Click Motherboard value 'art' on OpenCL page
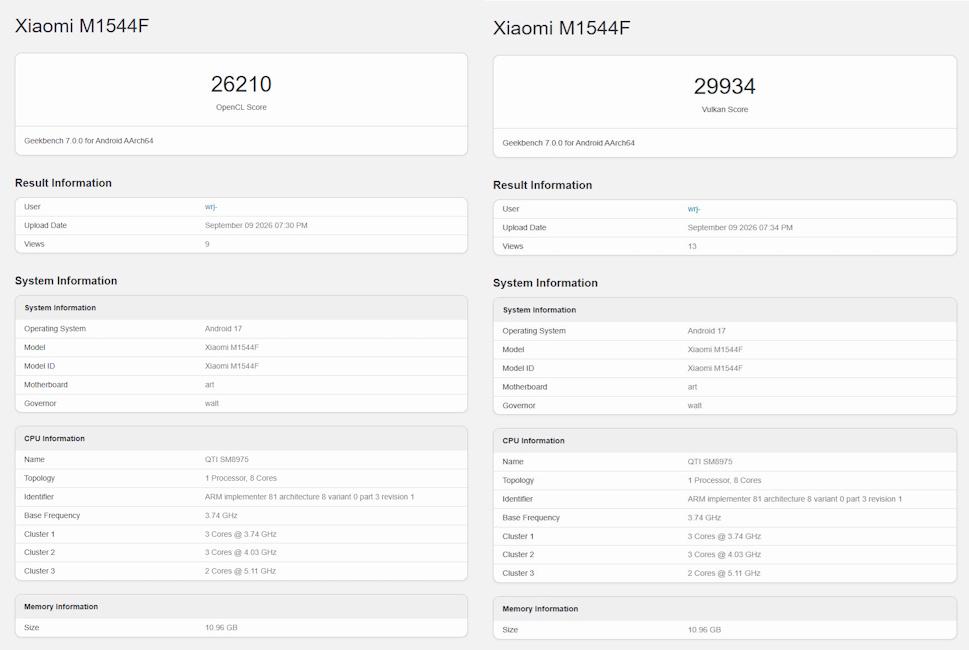 tap(209, 385)
